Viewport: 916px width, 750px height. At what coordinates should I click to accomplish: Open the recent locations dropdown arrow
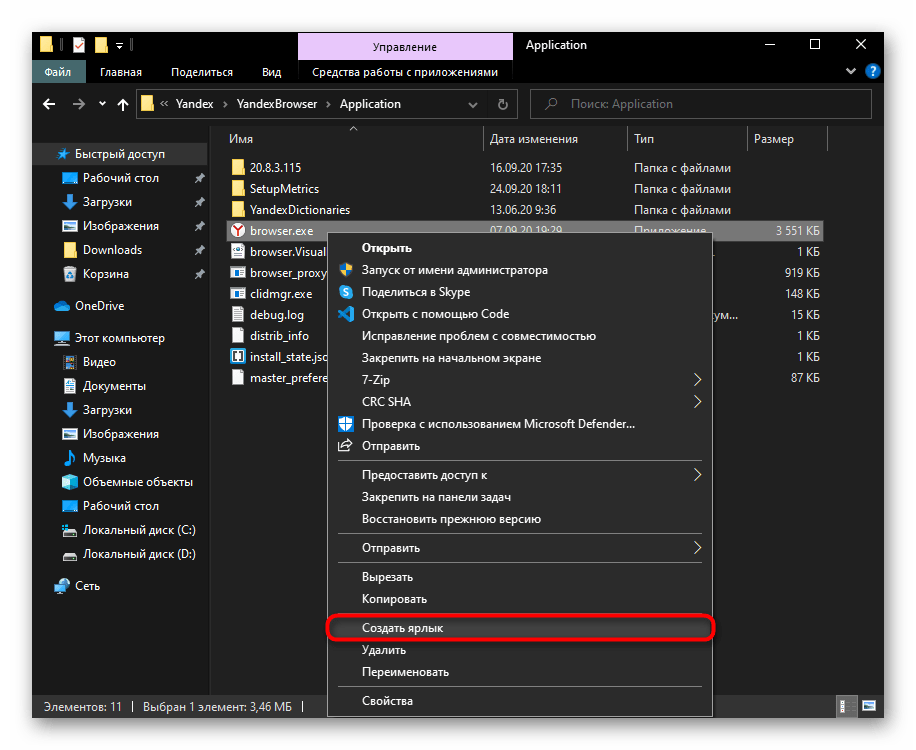(x=102, y=104)
